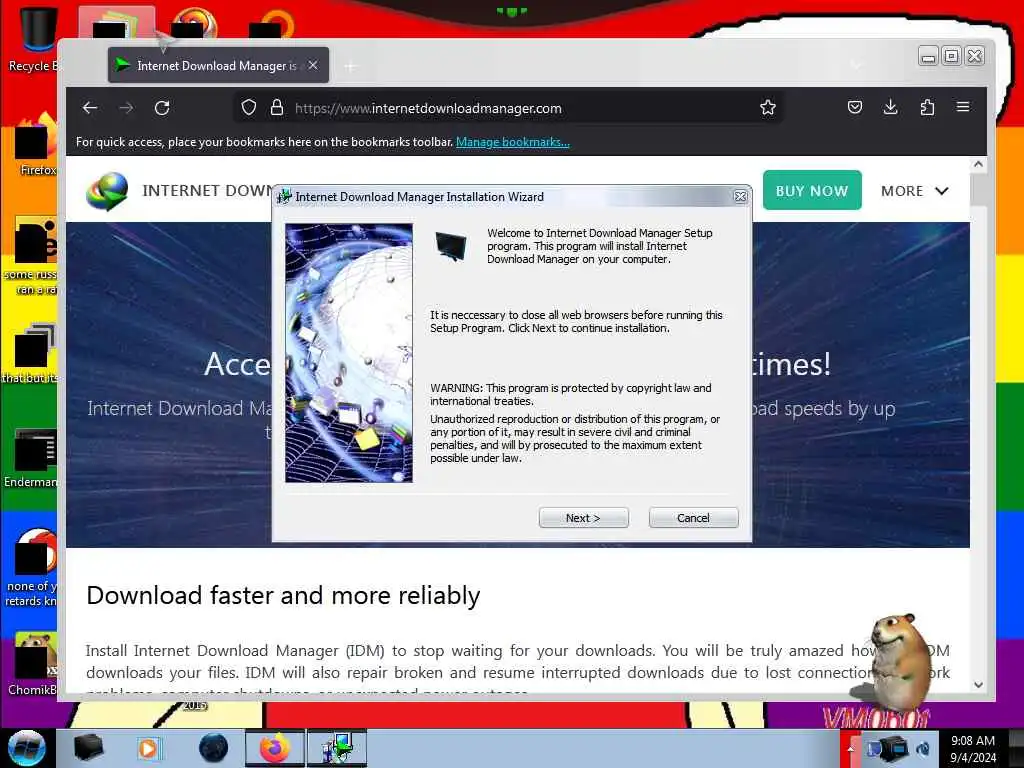1024x768 pixels.
Task: Click the volume icon in the system tray
Action: click(x=923, y=749)
